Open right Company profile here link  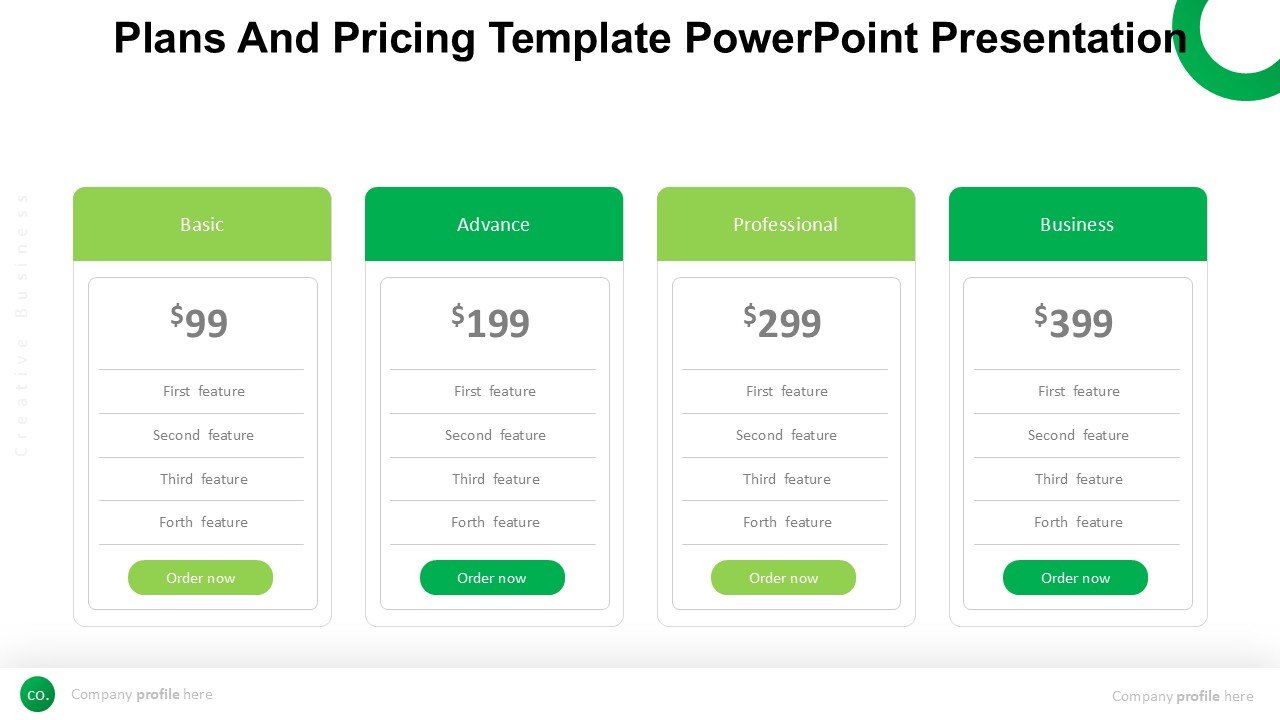point(1182,696)
